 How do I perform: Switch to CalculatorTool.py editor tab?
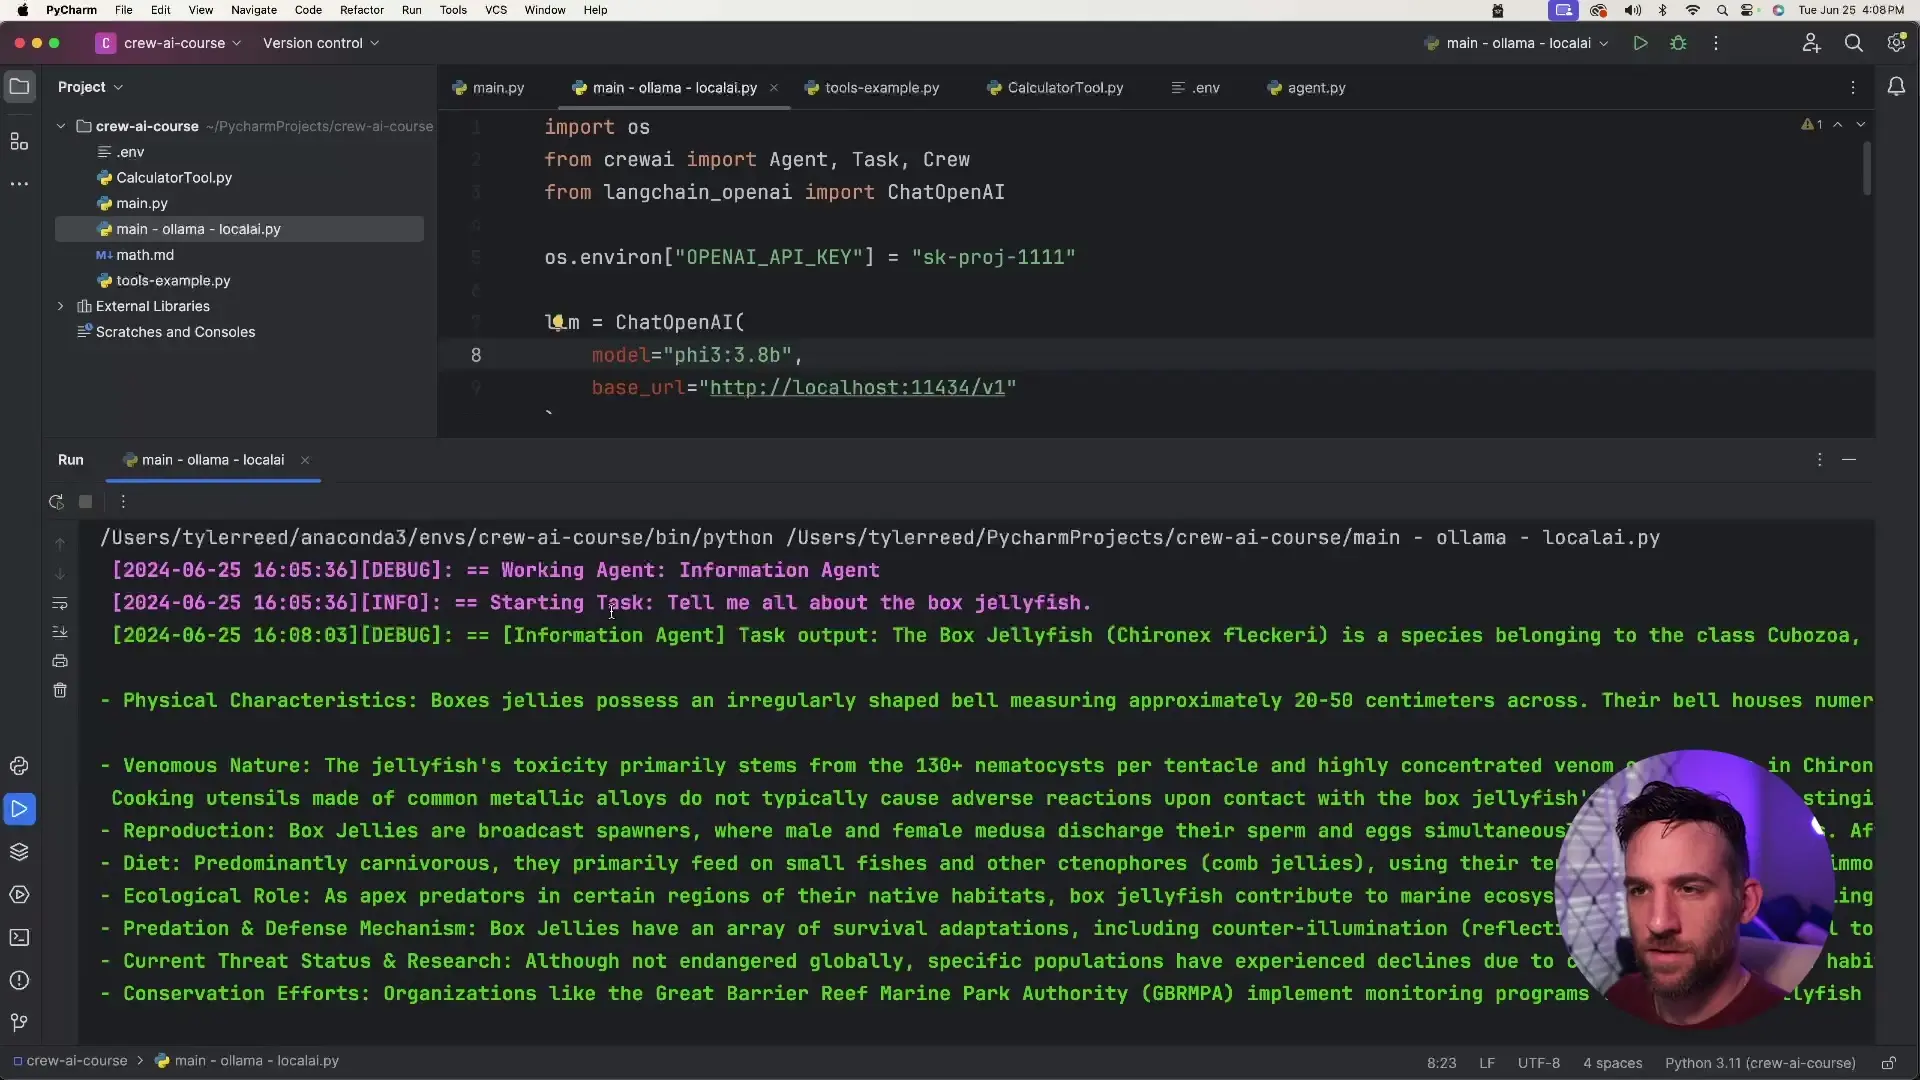(x=1055, y=88)
